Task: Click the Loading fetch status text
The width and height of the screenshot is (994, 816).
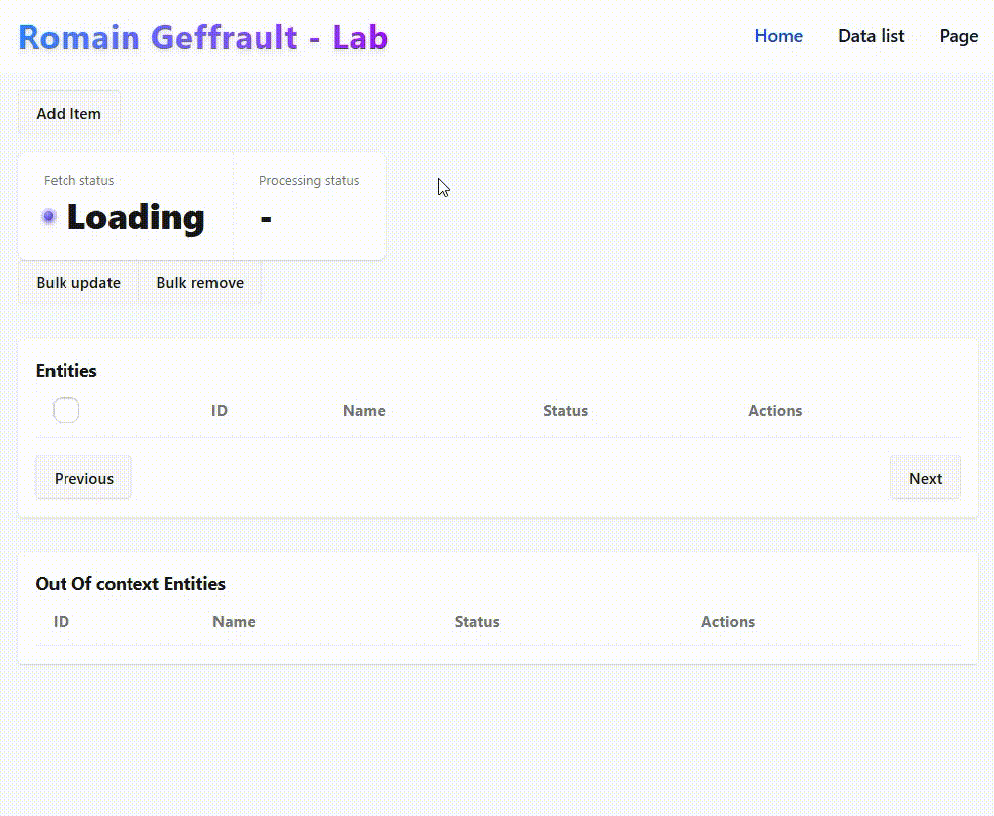Action: coord(136,217)
